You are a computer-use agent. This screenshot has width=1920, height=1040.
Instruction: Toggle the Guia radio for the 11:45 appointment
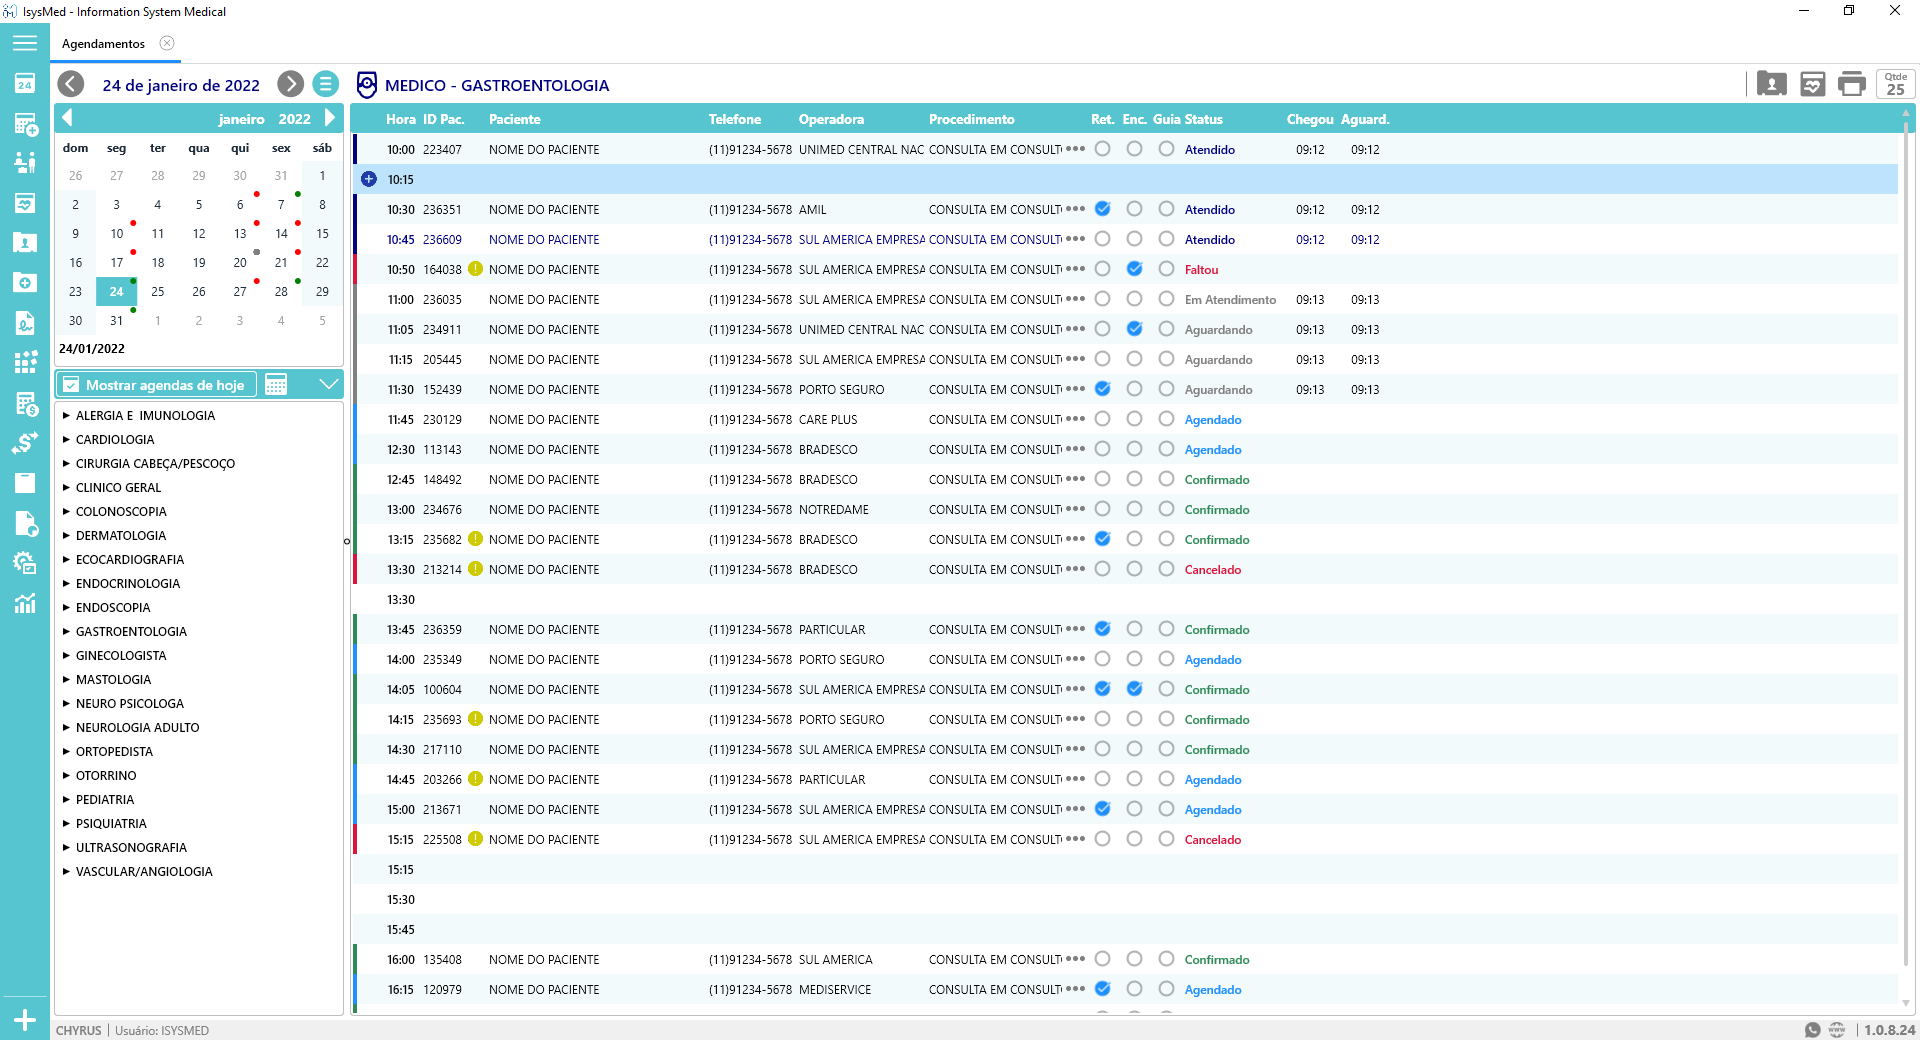point(1166,419)
